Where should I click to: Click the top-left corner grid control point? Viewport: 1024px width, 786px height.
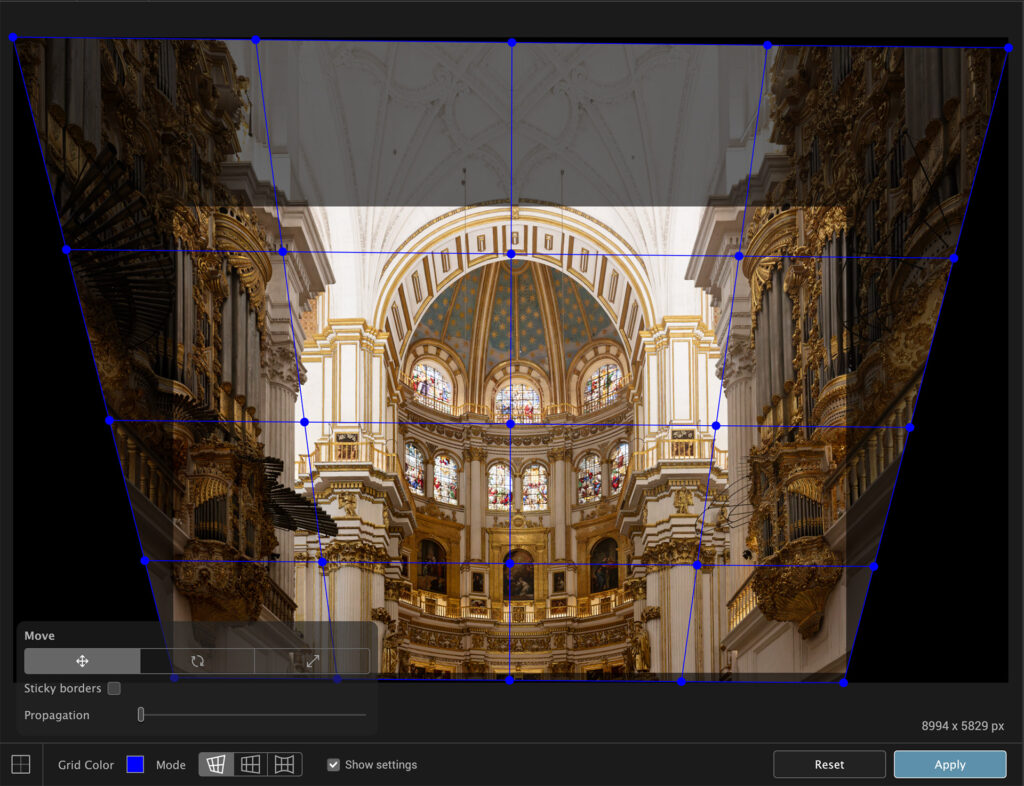pyautogui.click(x=13, y=38)
